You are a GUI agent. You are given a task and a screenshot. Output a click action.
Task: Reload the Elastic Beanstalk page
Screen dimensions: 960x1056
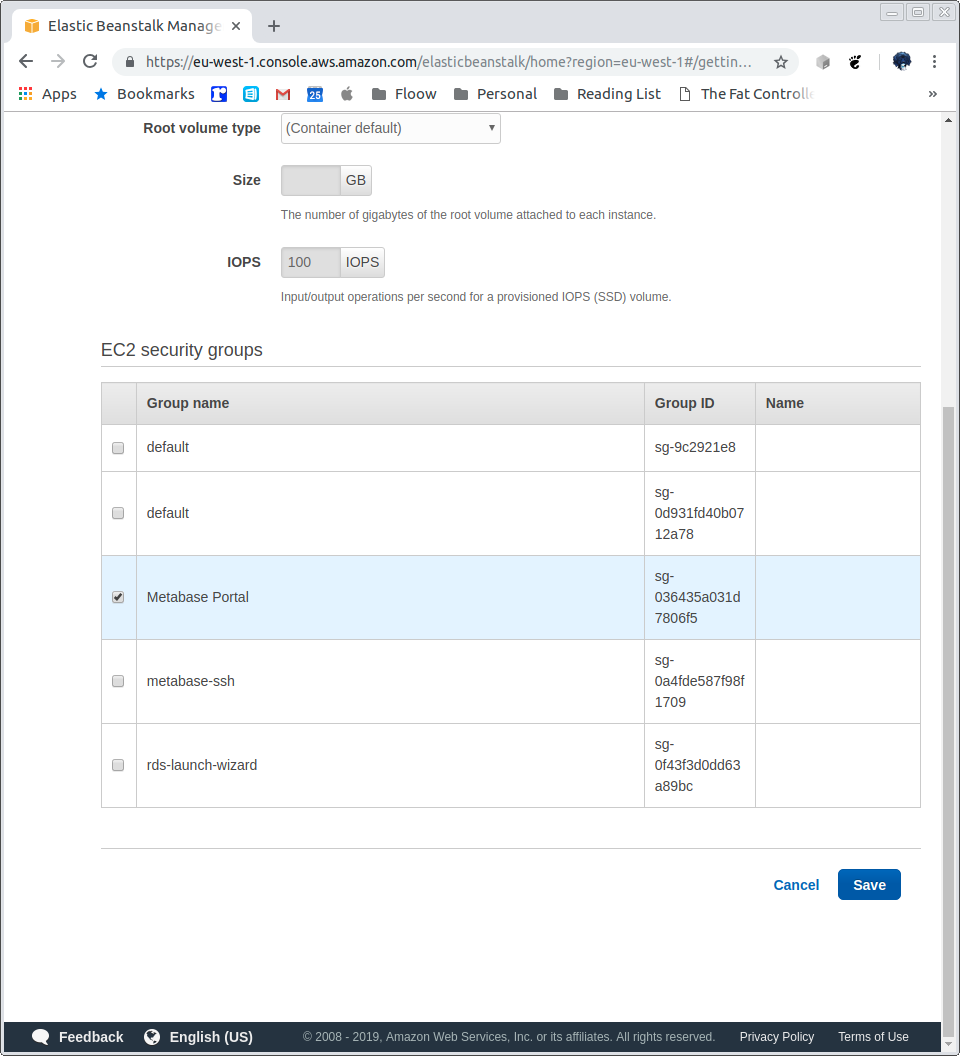pyautogui.click(x=90, y=61)
